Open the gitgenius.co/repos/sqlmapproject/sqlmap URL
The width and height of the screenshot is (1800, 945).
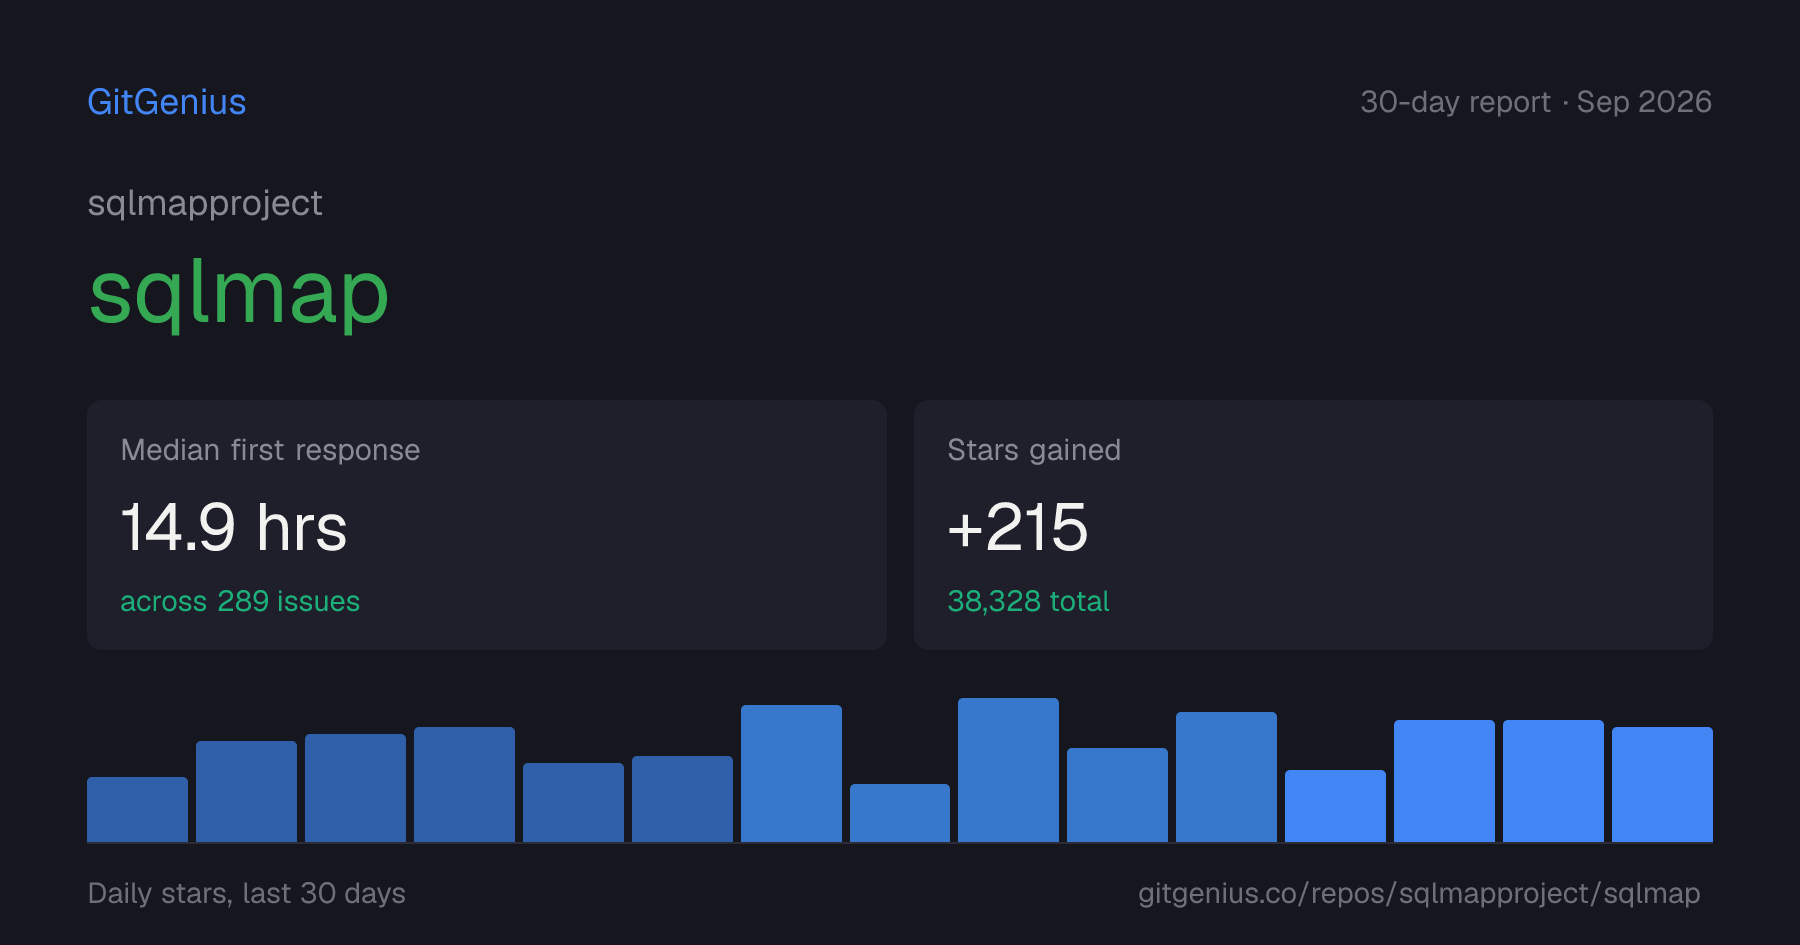[x=1419, y=893]
